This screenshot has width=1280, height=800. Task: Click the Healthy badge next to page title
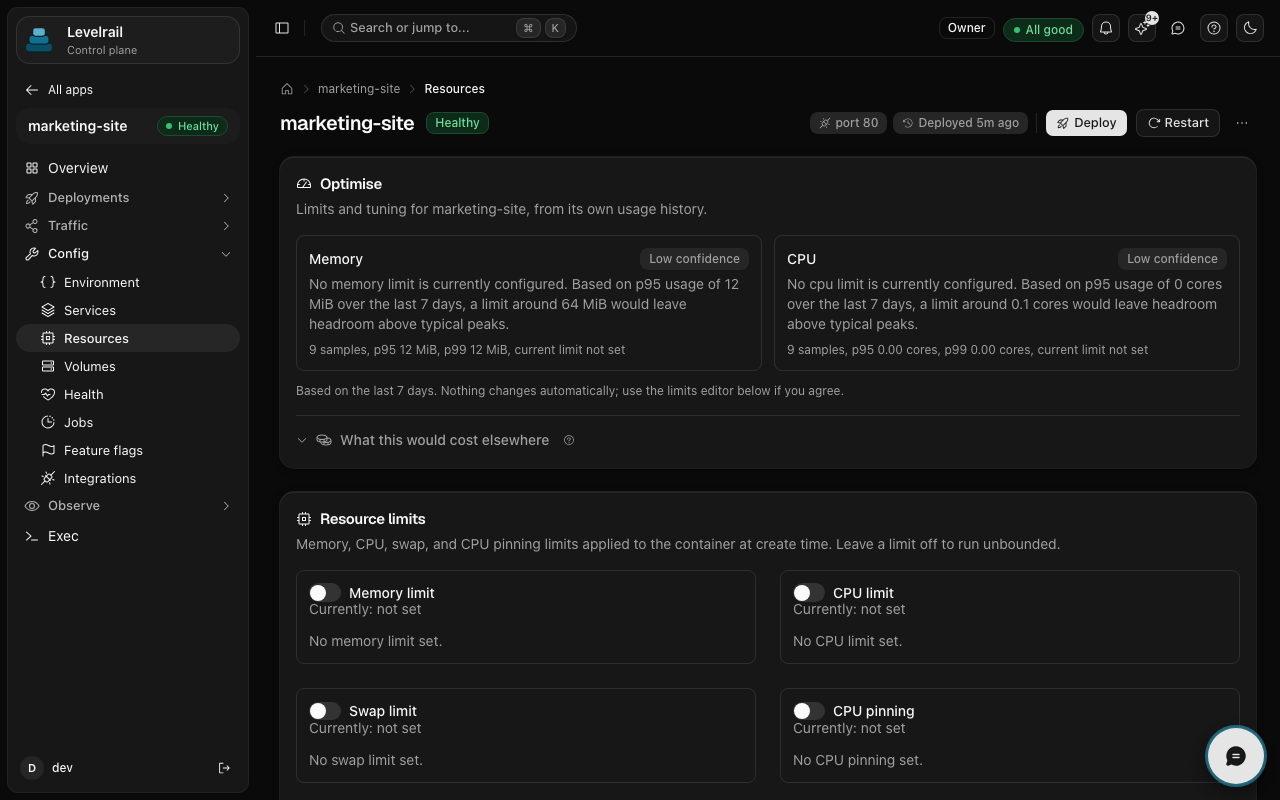[x=457, y=123]
